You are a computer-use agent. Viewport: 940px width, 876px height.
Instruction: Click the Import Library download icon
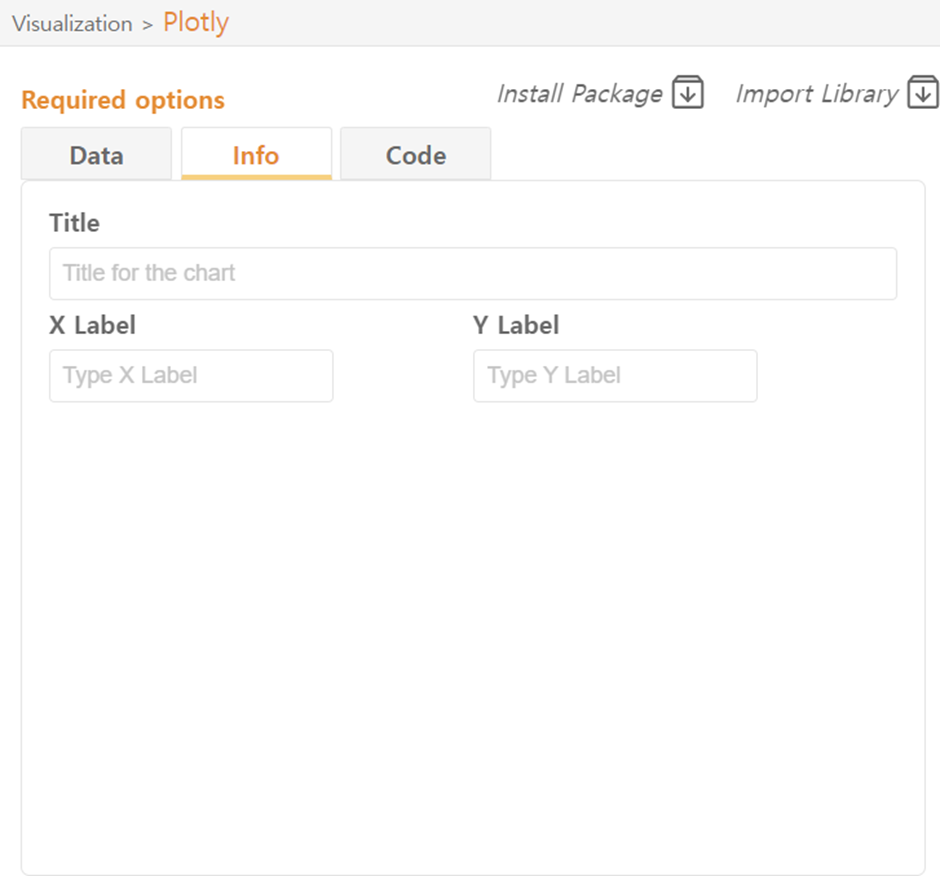[923, 93]
